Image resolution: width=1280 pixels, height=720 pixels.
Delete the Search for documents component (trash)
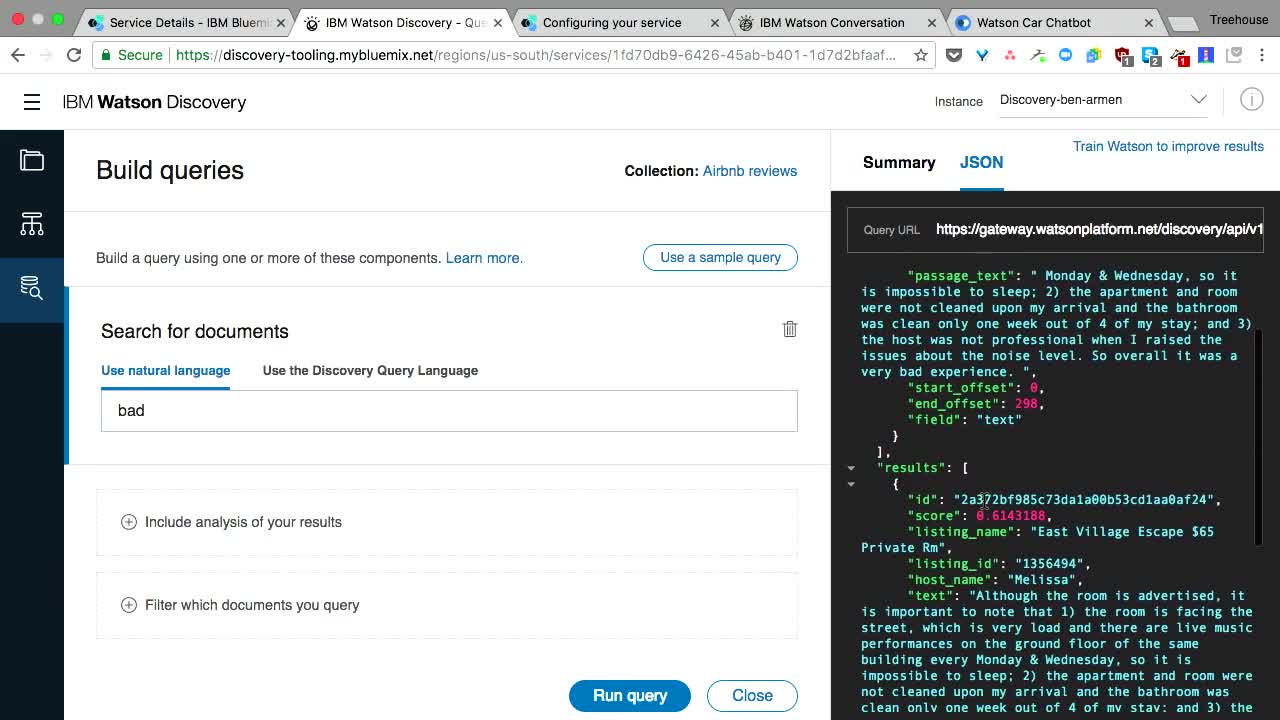(x=789, y=329)
